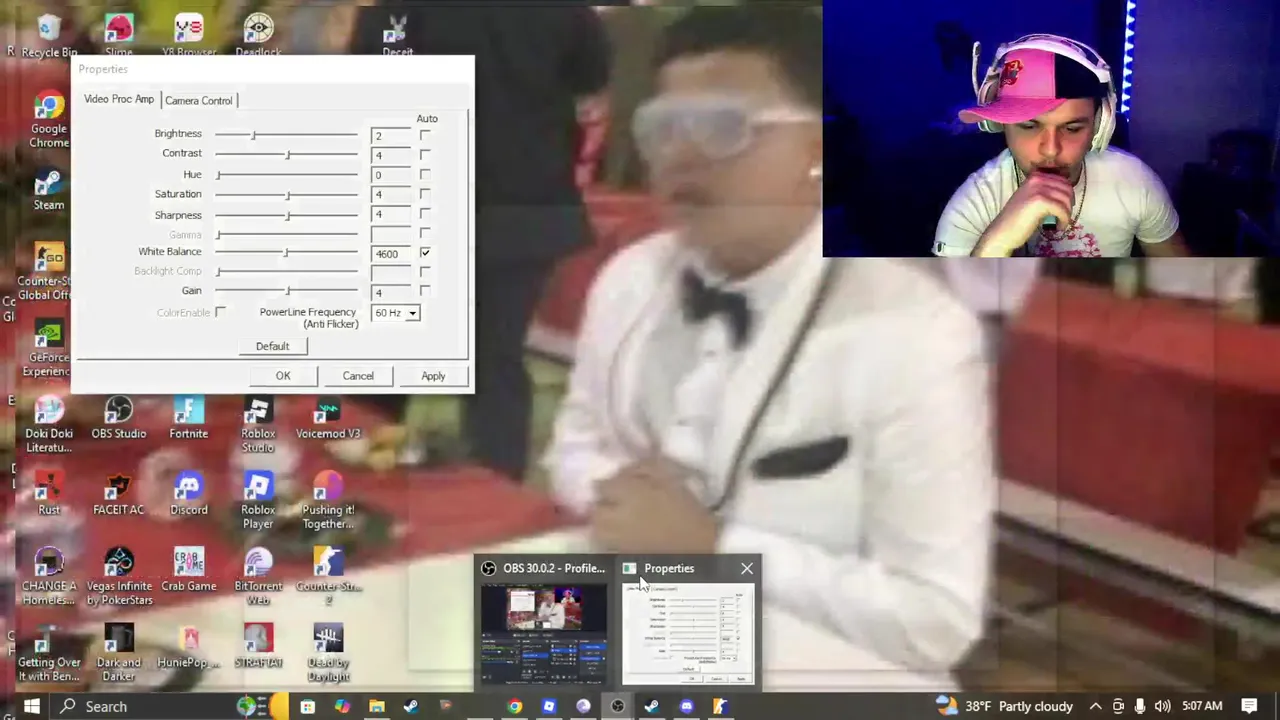Open Voicemod V3 desktop shortcut
1280x720 pixels.
328,418
